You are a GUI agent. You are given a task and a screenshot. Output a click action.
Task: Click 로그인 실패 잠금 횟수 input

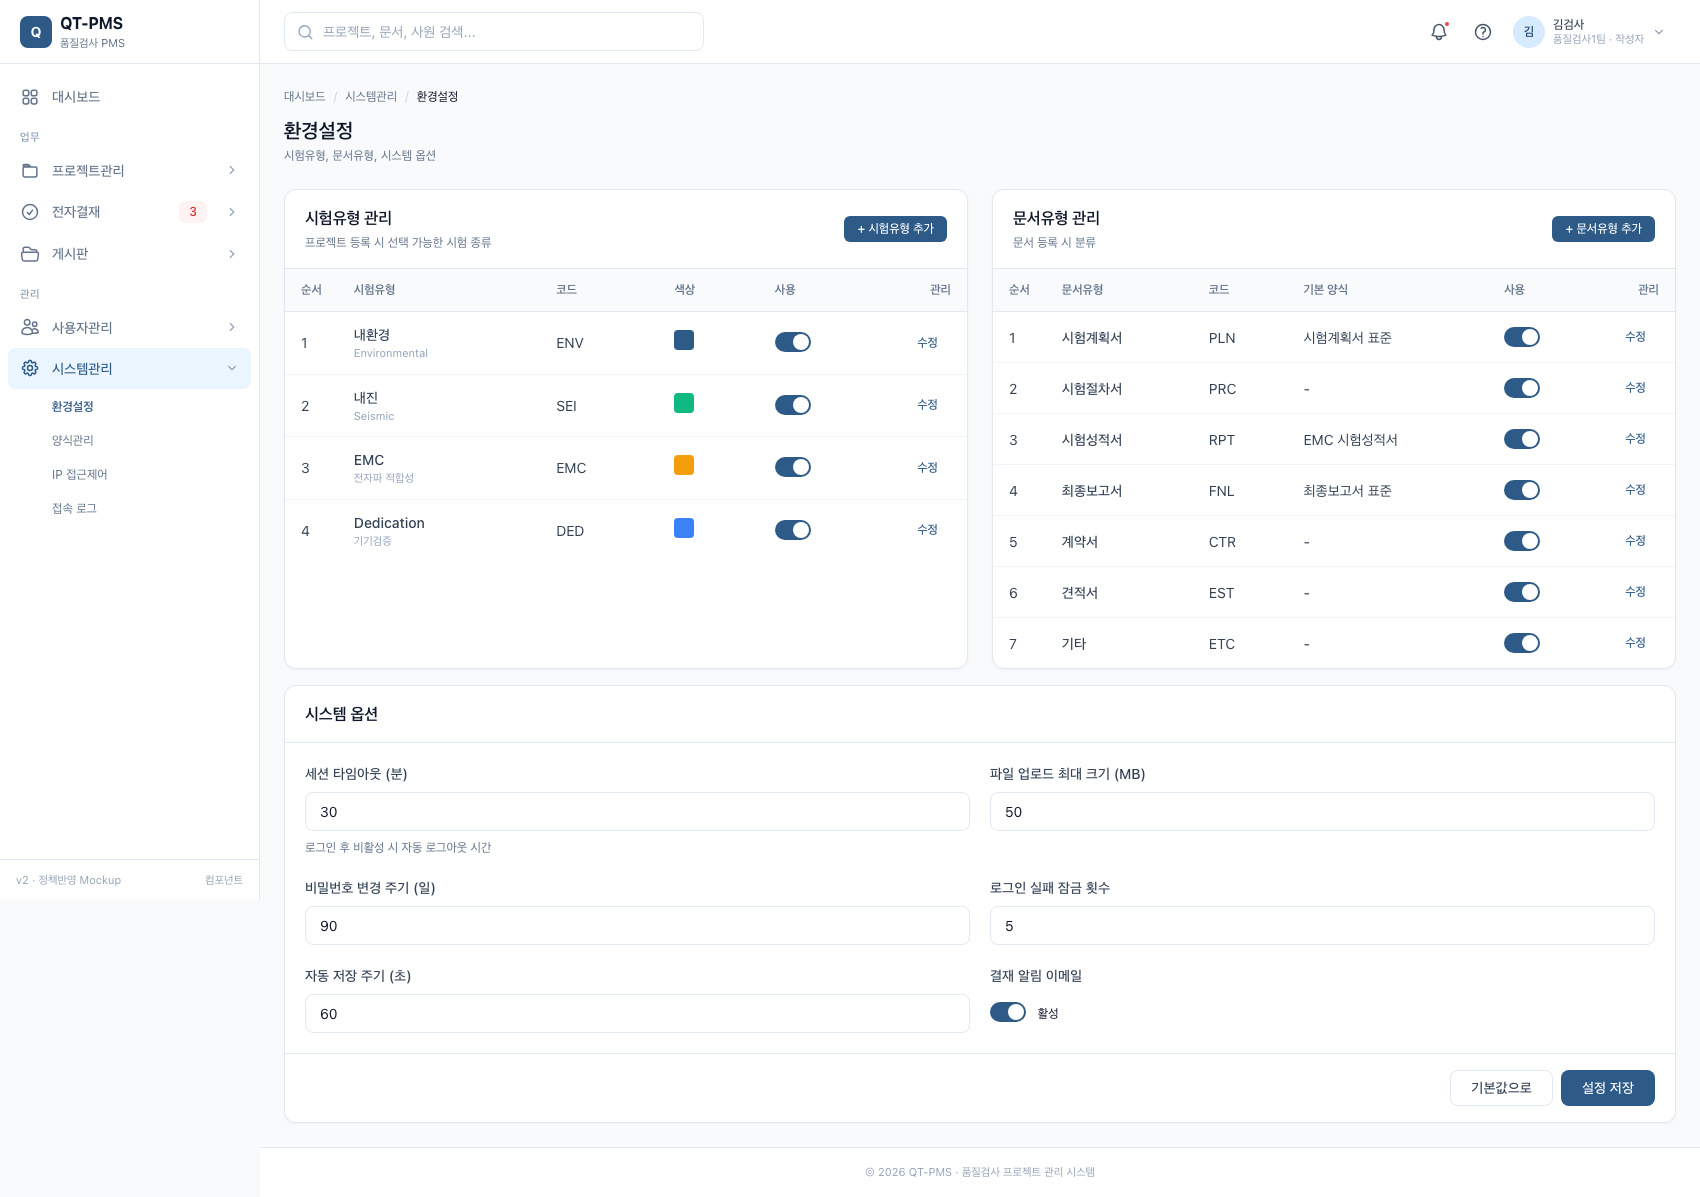coord(1322,926)
